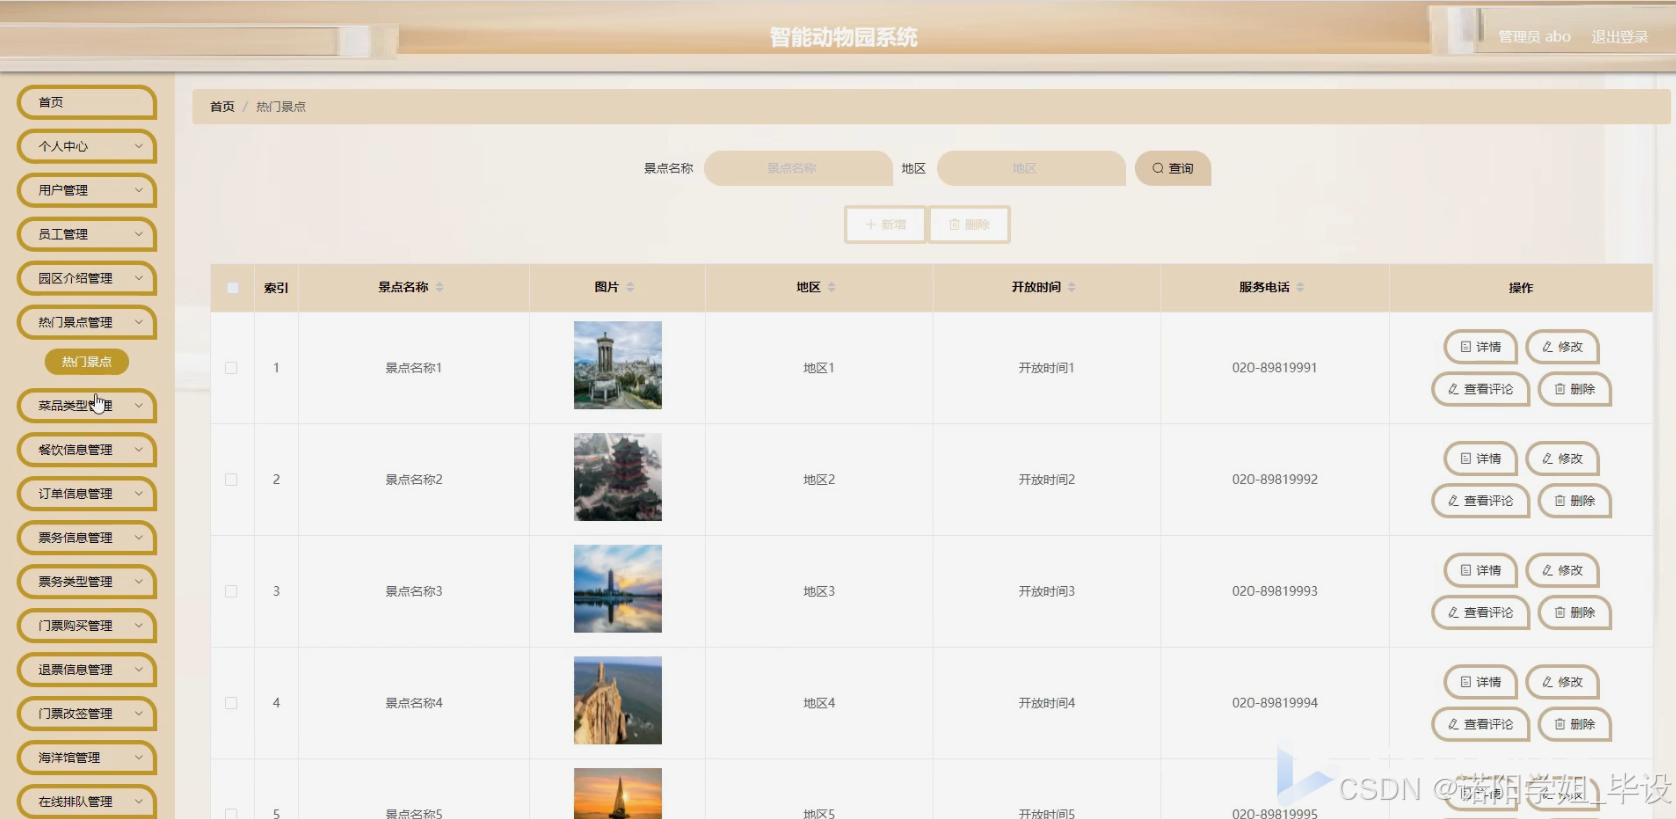The width and height of the screenshot is (1676, 819).
Task: Click phone number 020-89819991
Action: click(1275, 368)
